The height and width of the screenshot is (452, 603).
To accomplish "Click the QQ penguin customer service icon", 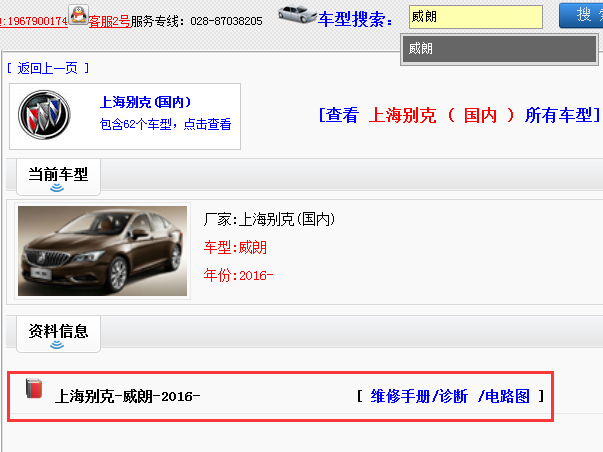I will pyautogui.click(x=78, y=15).
